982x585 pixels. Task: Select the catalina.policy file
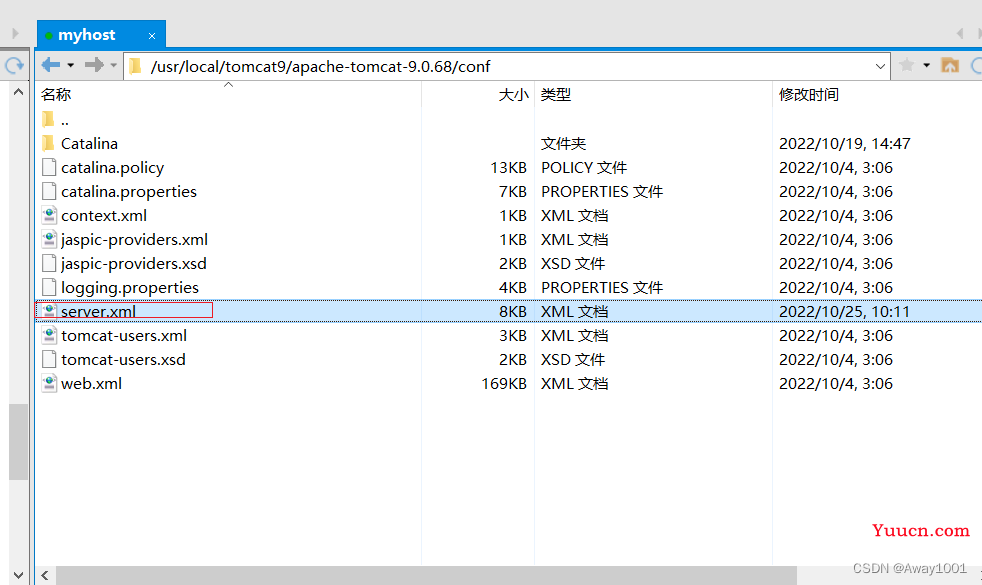point(113,167)
